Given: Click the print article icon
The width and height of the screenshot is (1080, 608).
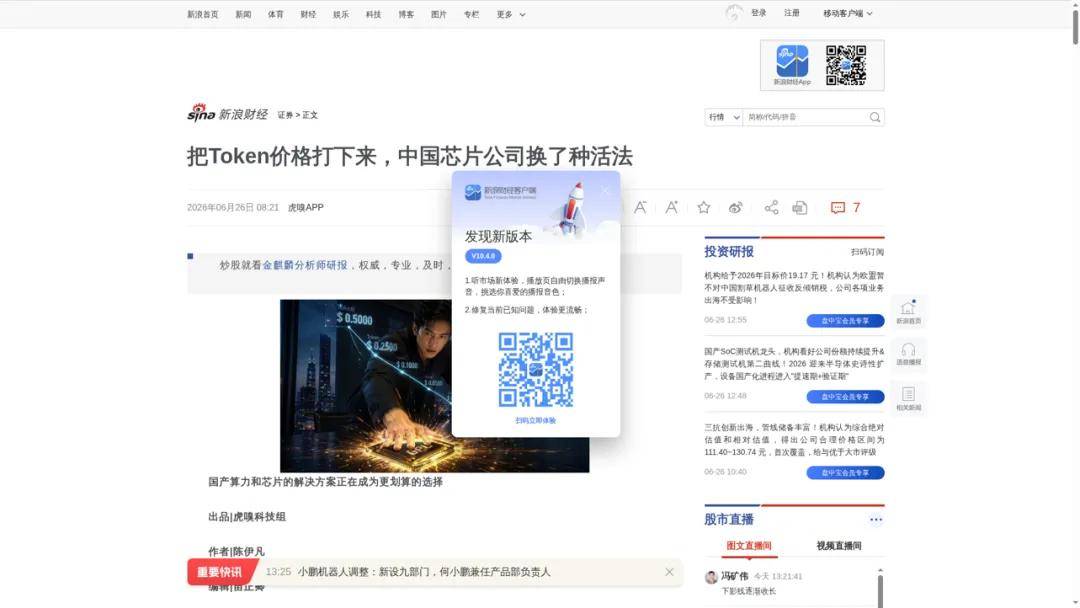Looking at the screenshot, I should click(x=800, y=207).
